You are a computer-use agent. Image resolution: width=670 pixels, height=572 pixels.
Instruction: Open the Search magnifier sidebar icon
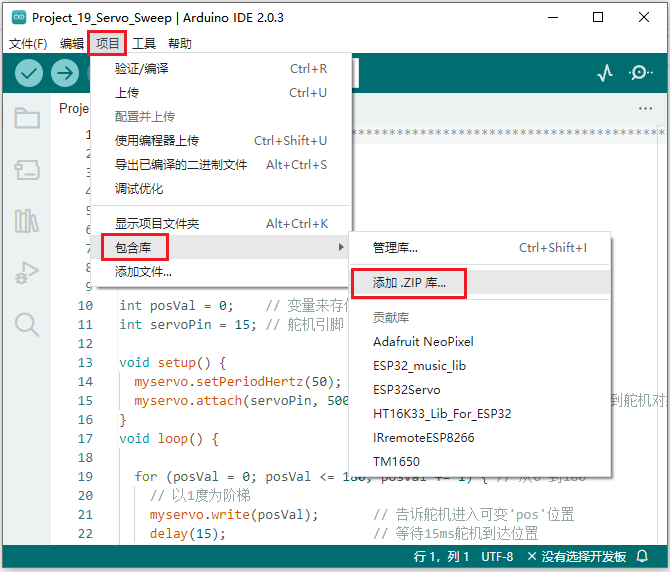pyautogui.click(x=27, y=323)
